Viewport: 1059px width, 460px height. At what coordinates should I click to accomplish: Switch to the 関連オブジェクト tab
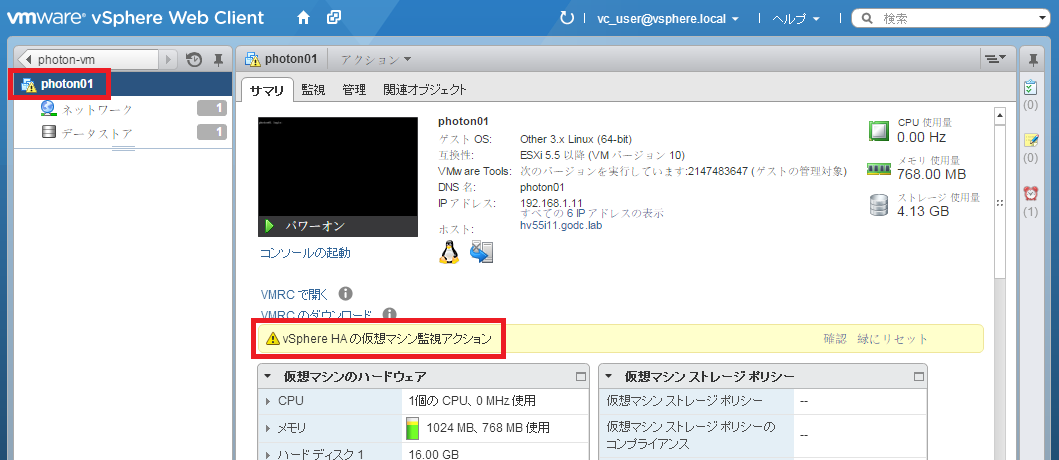[x=425, y=89]
